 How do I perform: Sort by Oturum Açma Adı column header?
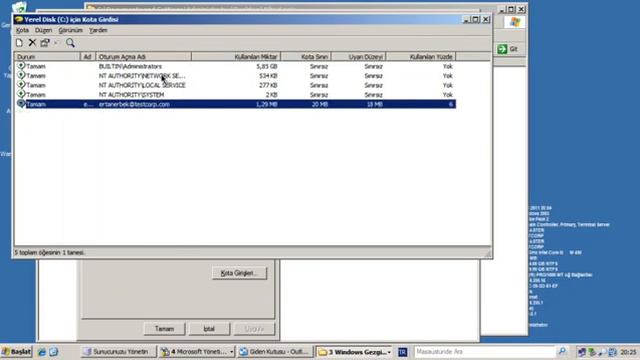pos(143,57)
